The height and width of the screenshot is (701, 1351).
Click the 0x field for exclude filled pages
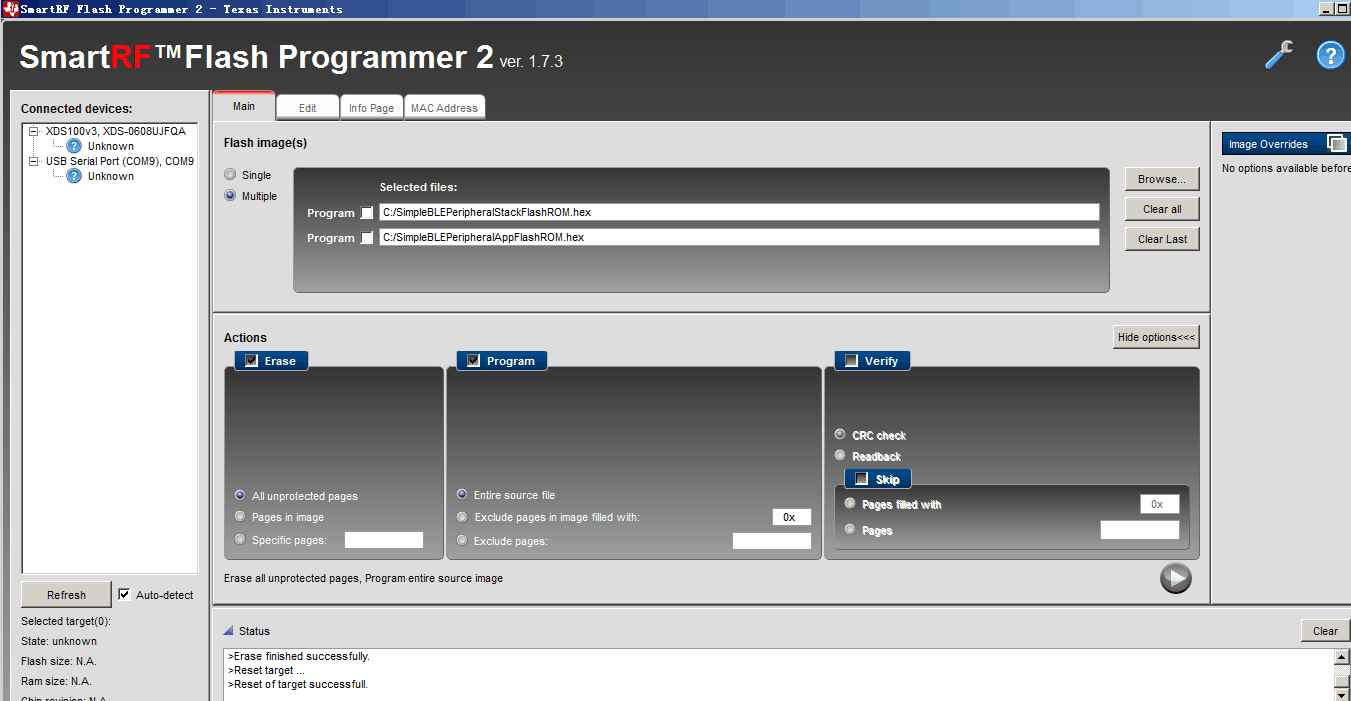pos(791,517)
